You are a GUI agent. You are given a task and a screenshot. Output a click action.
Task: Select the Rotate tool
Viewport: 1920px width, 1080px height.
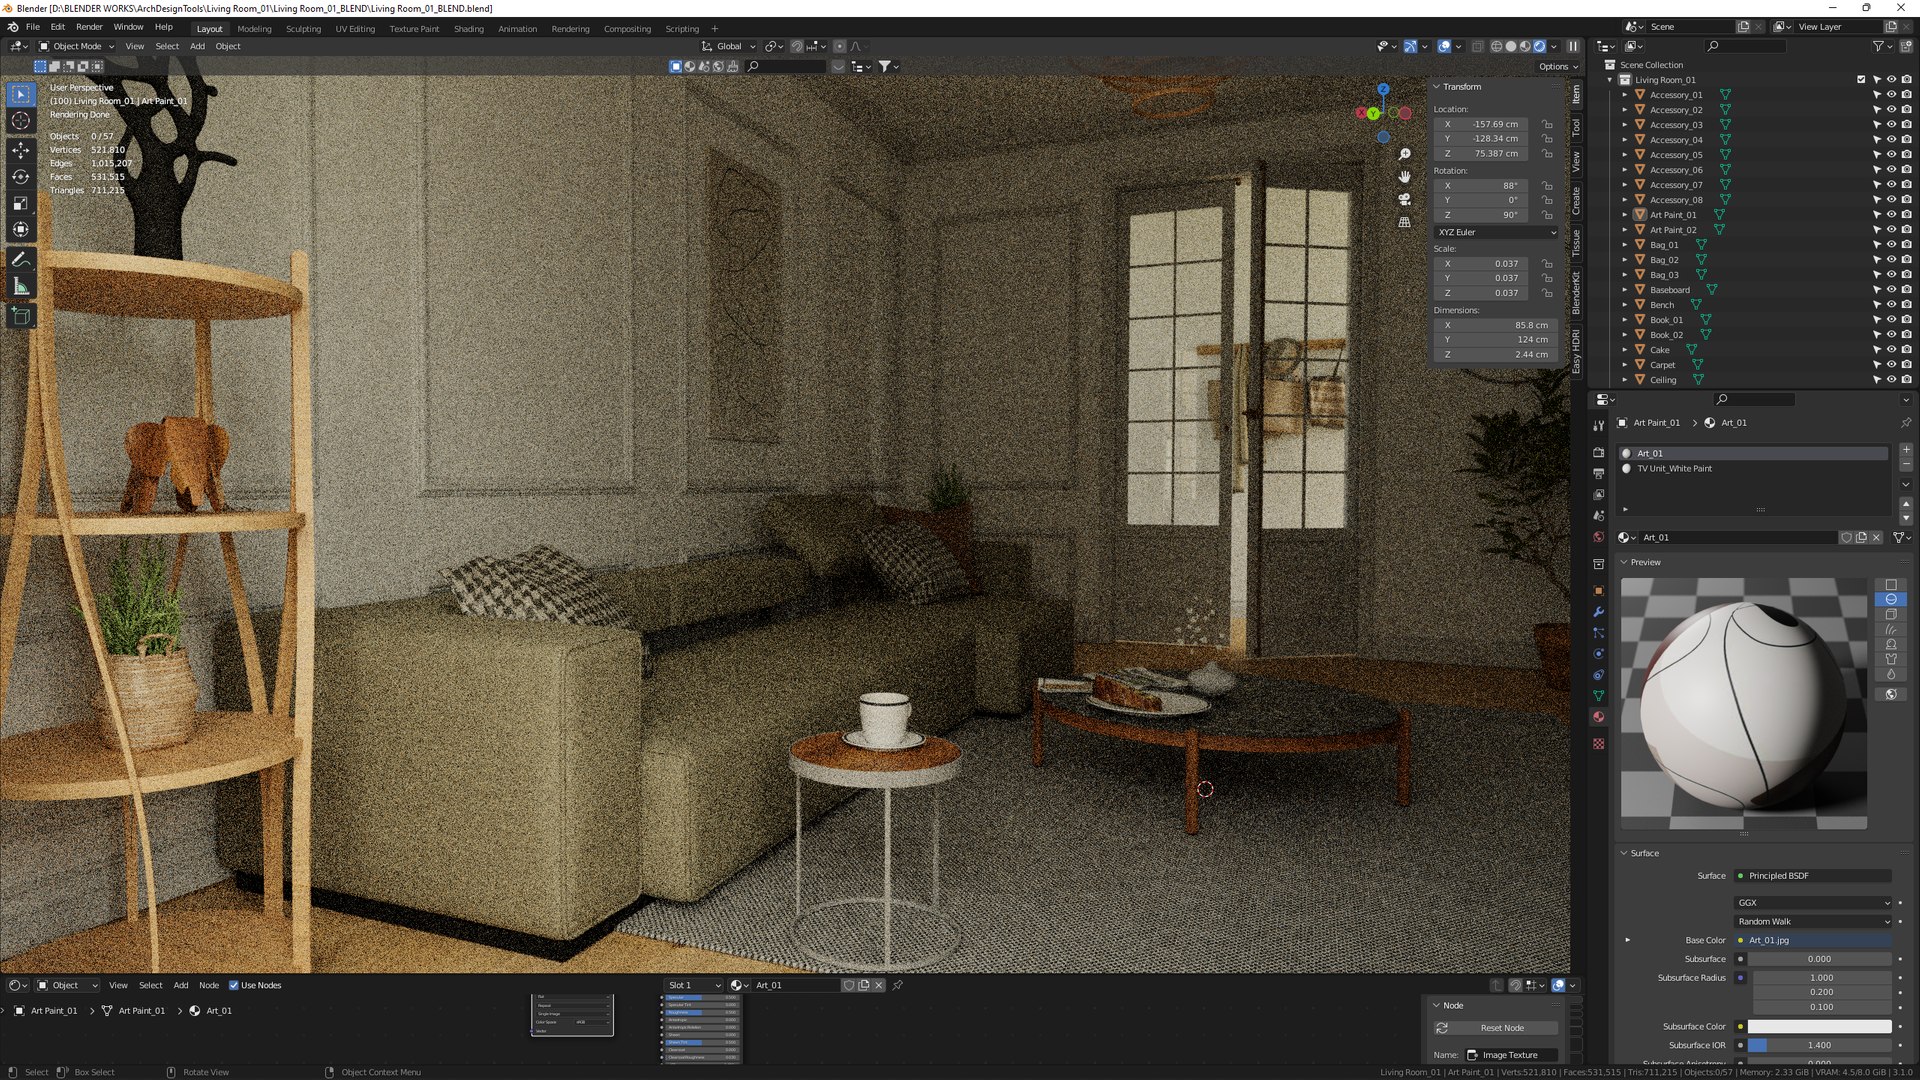pos(20,177)
